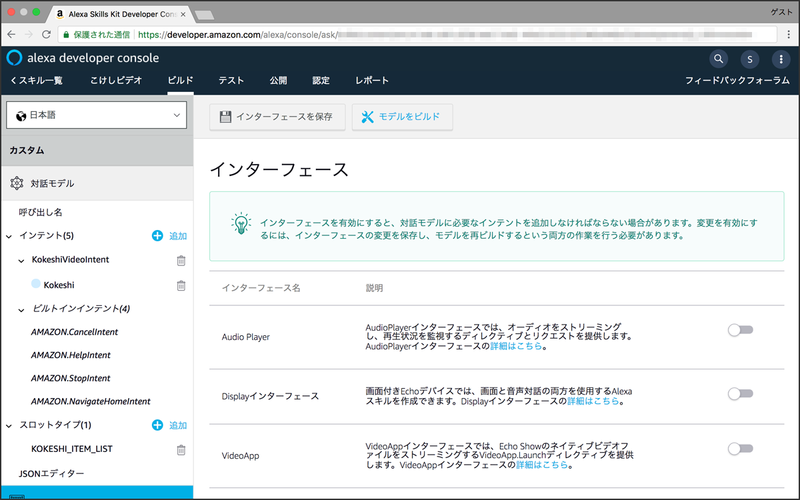This screenshot has width=800, height=500.
Task: Open 詳細はこちら link for VideoApp
Action: coord(542,465)
